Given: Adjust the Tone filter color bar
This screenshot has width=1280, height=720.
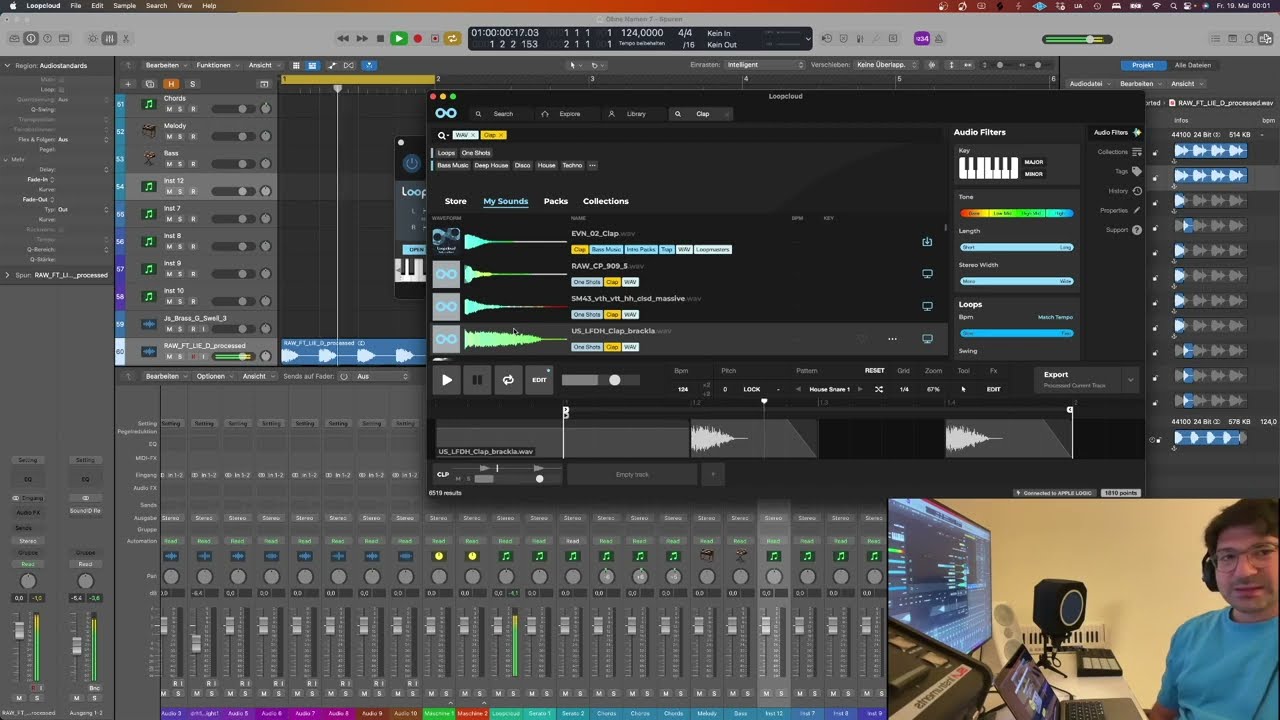Looking at the screenshot, I should click(1017, 213).
